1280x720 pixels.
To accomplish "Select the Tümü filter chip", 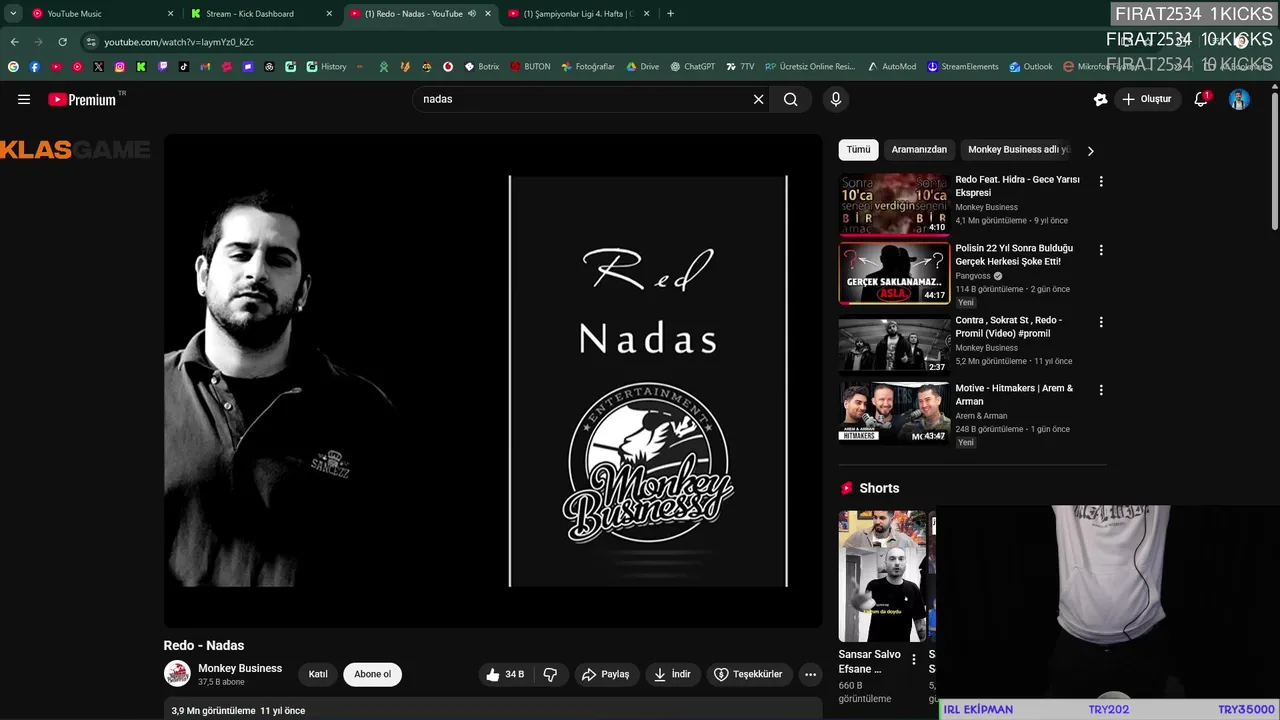I will [x=858, y=150].
